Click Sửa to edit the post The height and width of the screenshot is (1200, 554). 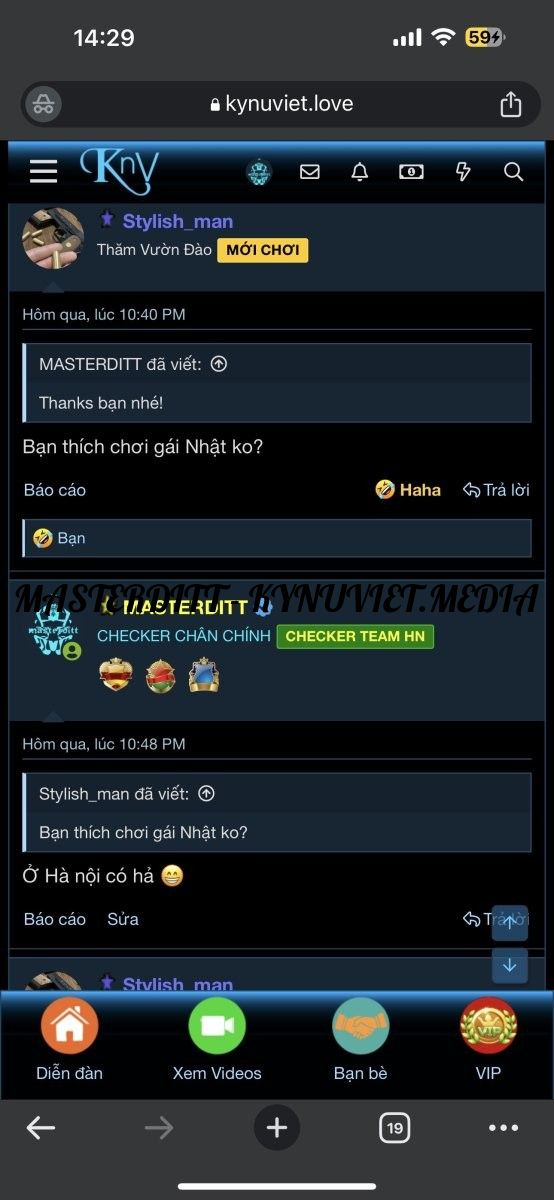[123, 919]
